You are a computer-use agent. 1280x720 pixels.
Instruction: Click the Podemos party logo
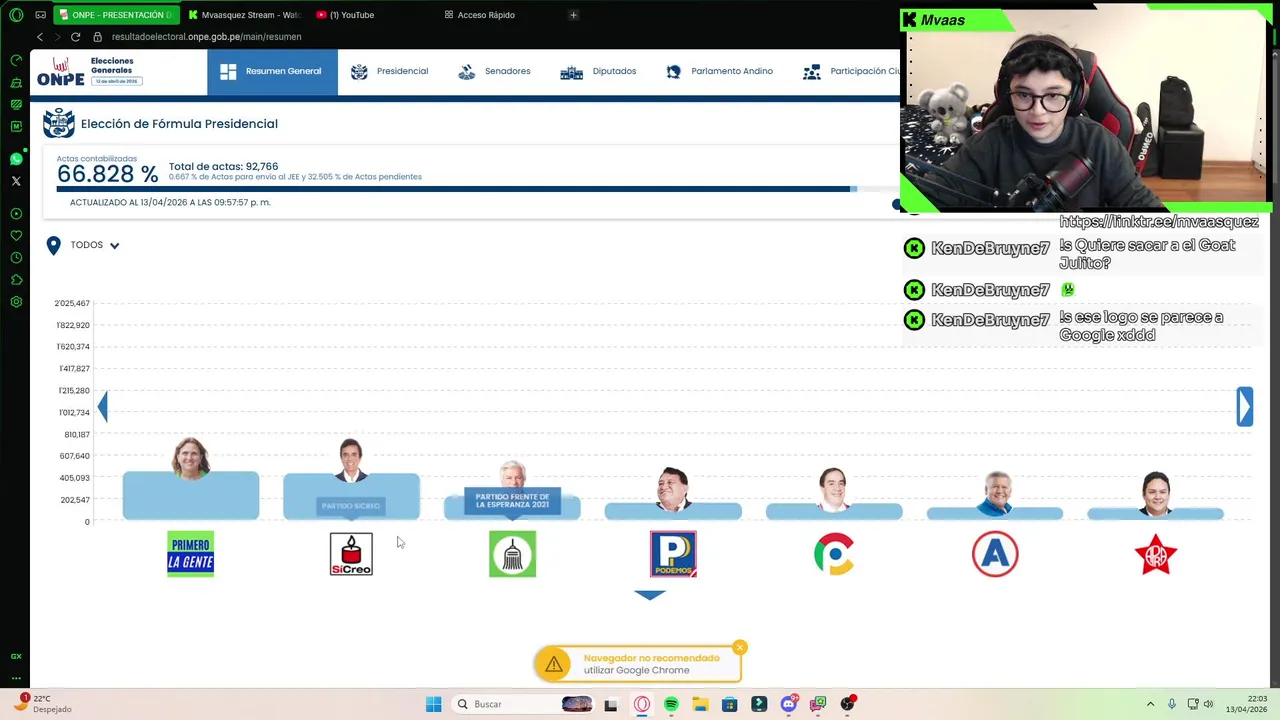(x=673, y=554)
